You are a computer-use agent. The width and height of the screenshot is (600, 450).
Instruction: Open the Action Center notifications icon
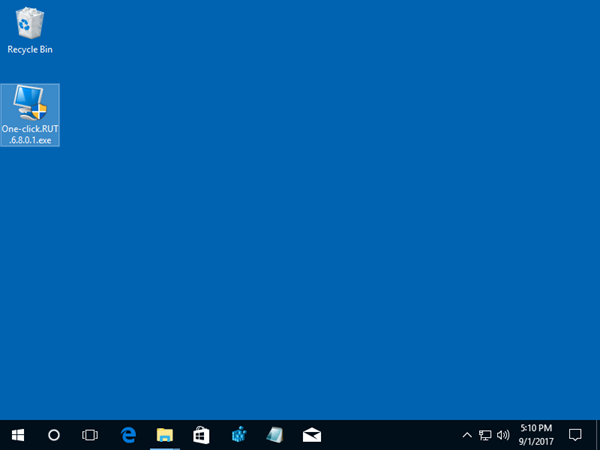click(x=575, y=435)
